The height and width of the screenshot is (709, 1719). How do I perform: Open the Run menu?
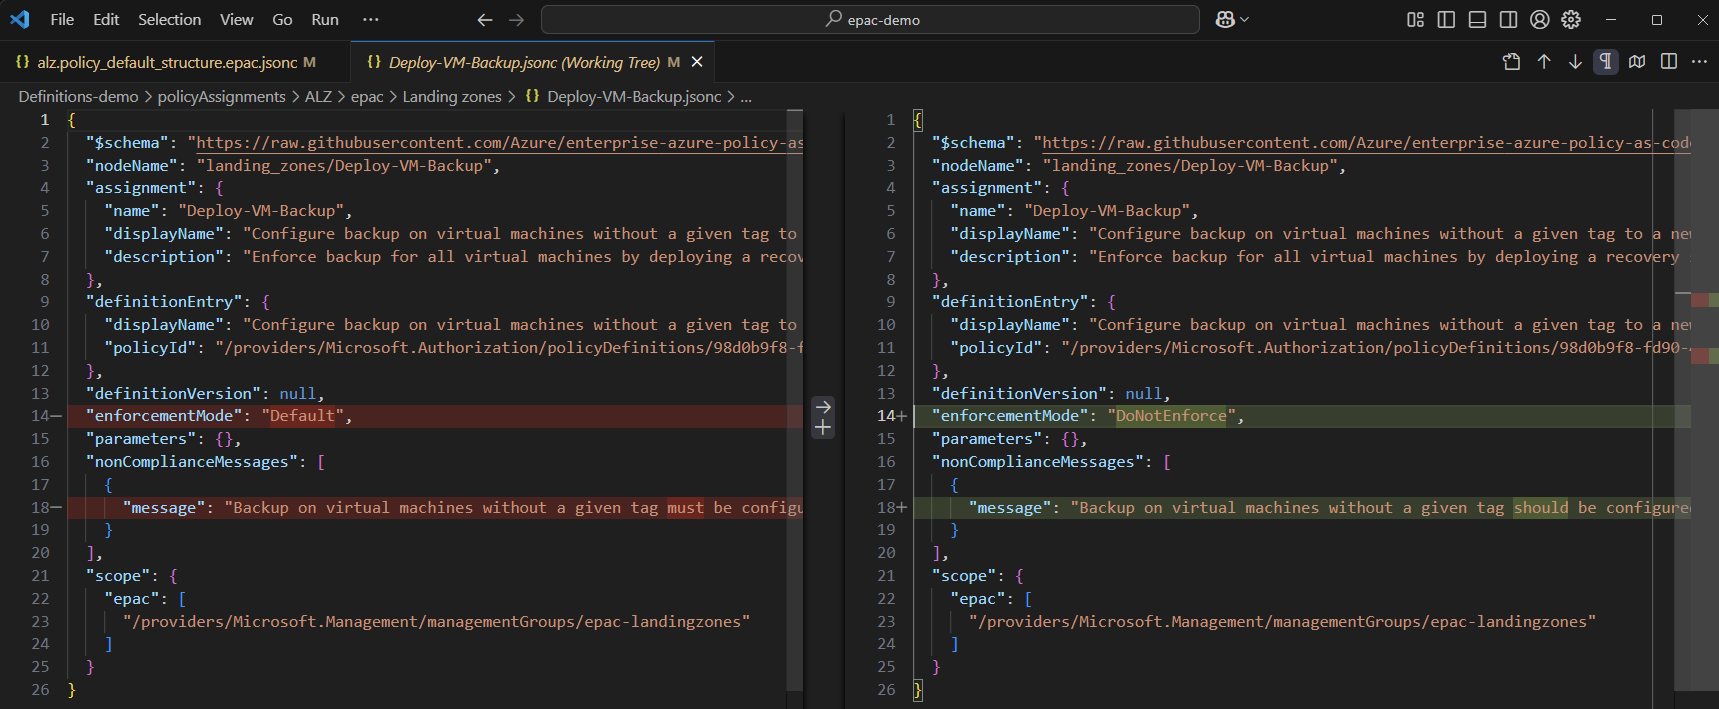[325, 20]
